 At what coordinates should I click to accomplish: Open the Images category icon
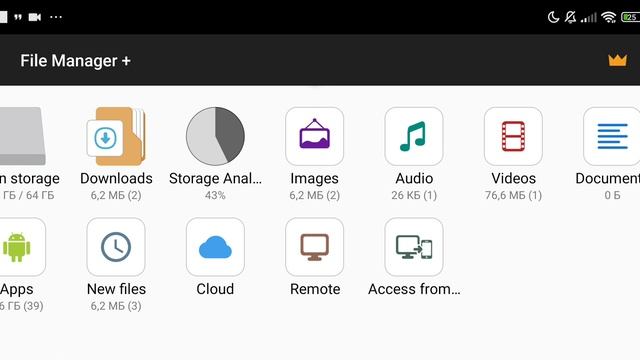[x=314, y=136]
